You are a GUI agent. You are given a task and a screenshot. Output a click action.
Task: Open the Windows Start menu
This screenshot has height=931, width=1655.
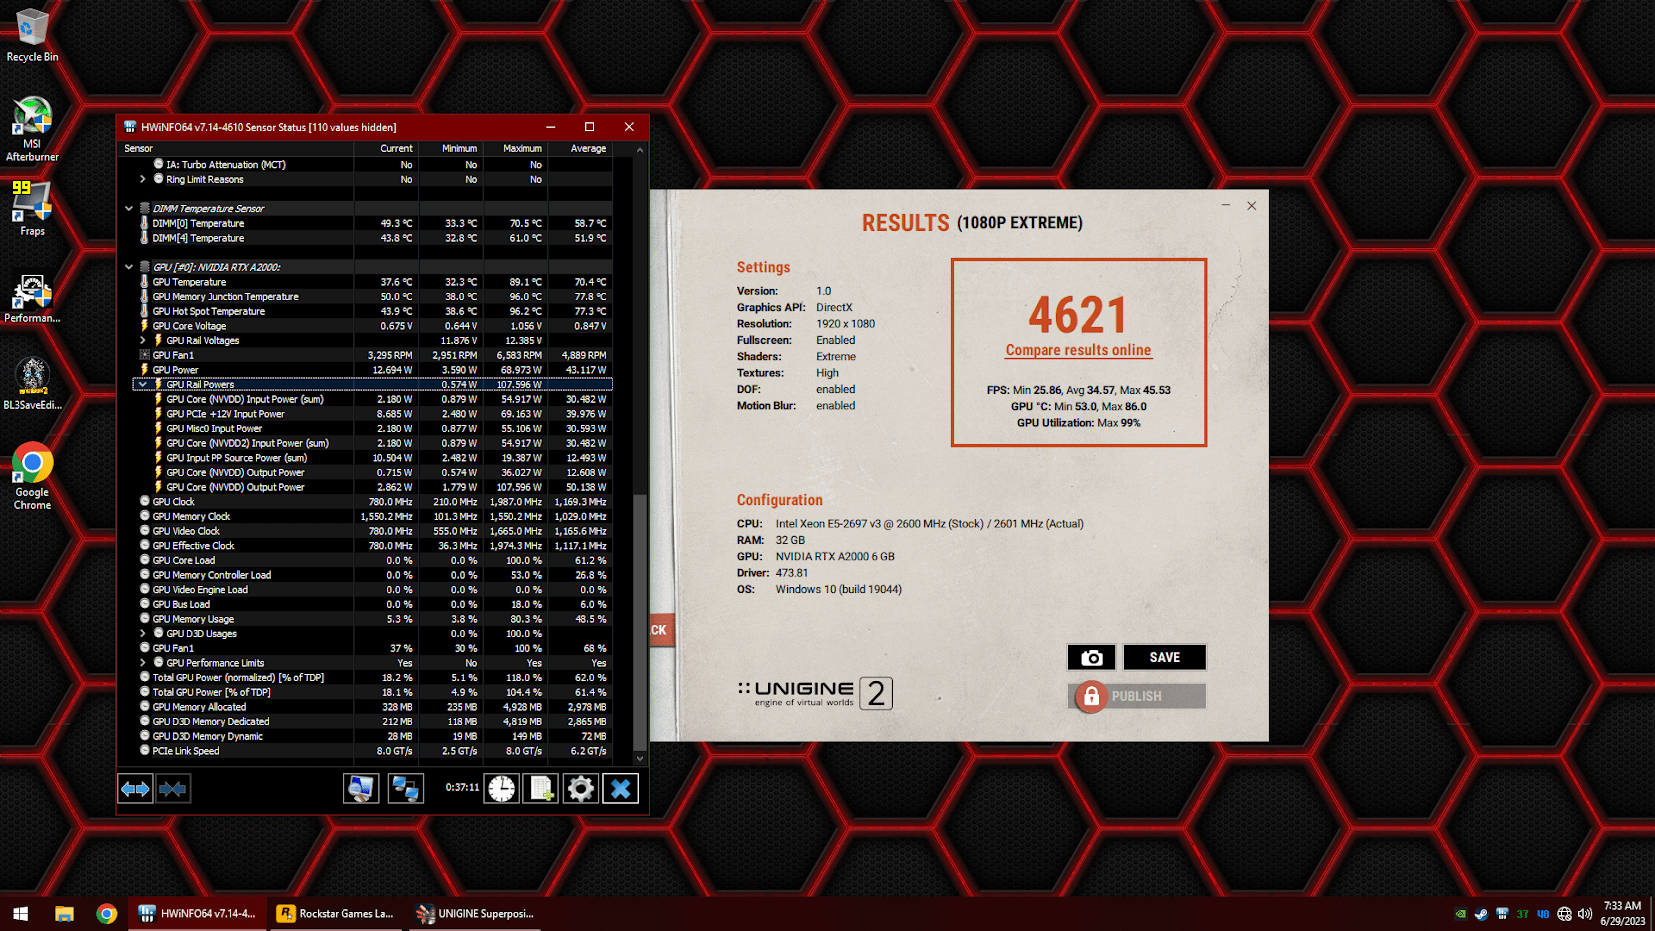click(x=20, y=913)
